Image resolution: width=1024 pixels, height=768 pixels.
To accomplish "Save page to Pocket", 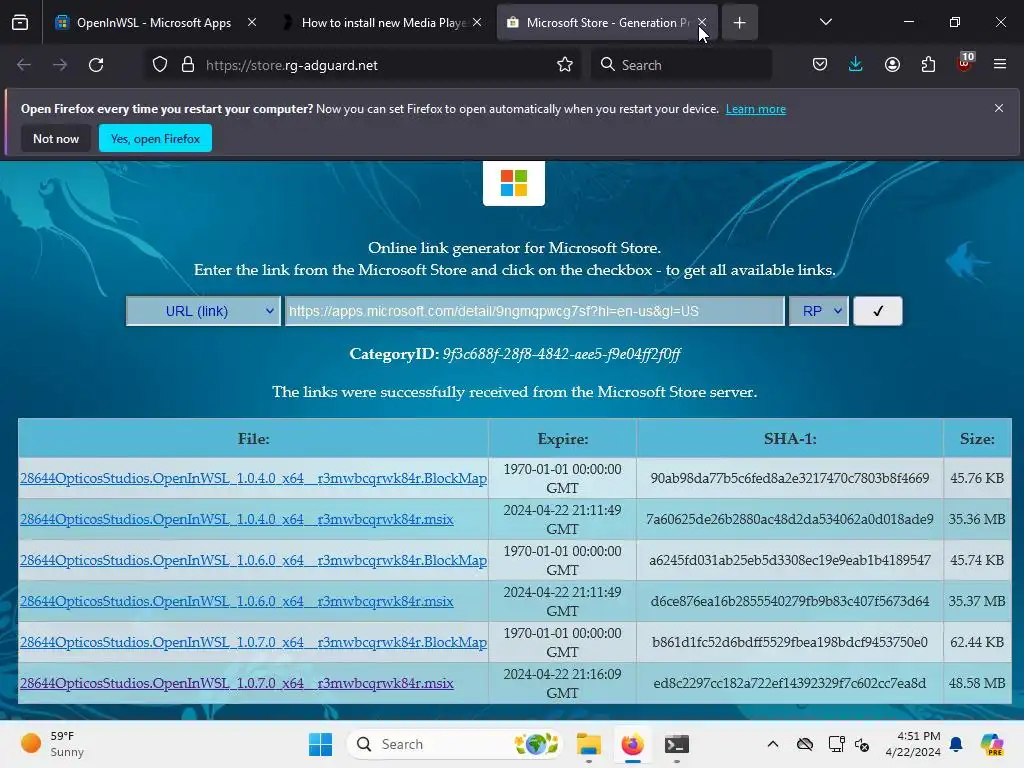I will coord(820,65).
